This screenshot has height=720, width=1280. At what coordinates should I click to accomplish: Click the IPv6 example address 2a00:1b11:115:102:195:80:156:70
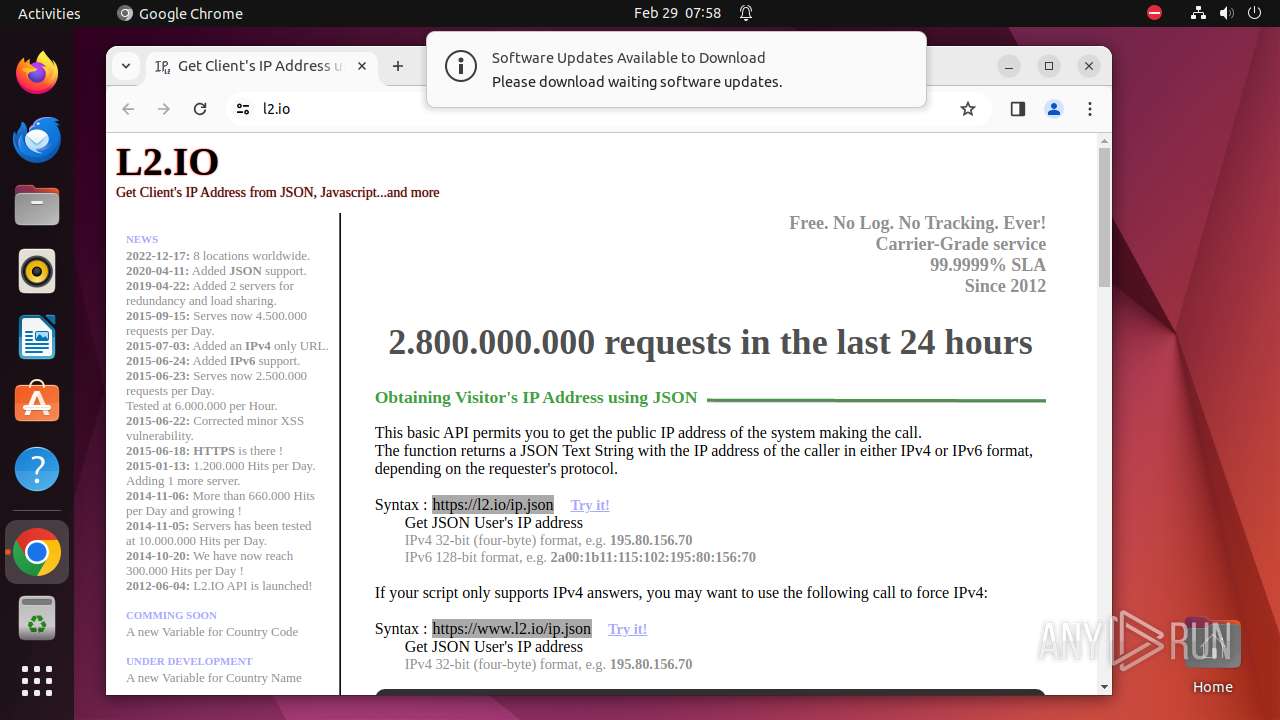(x=653, y=557)
